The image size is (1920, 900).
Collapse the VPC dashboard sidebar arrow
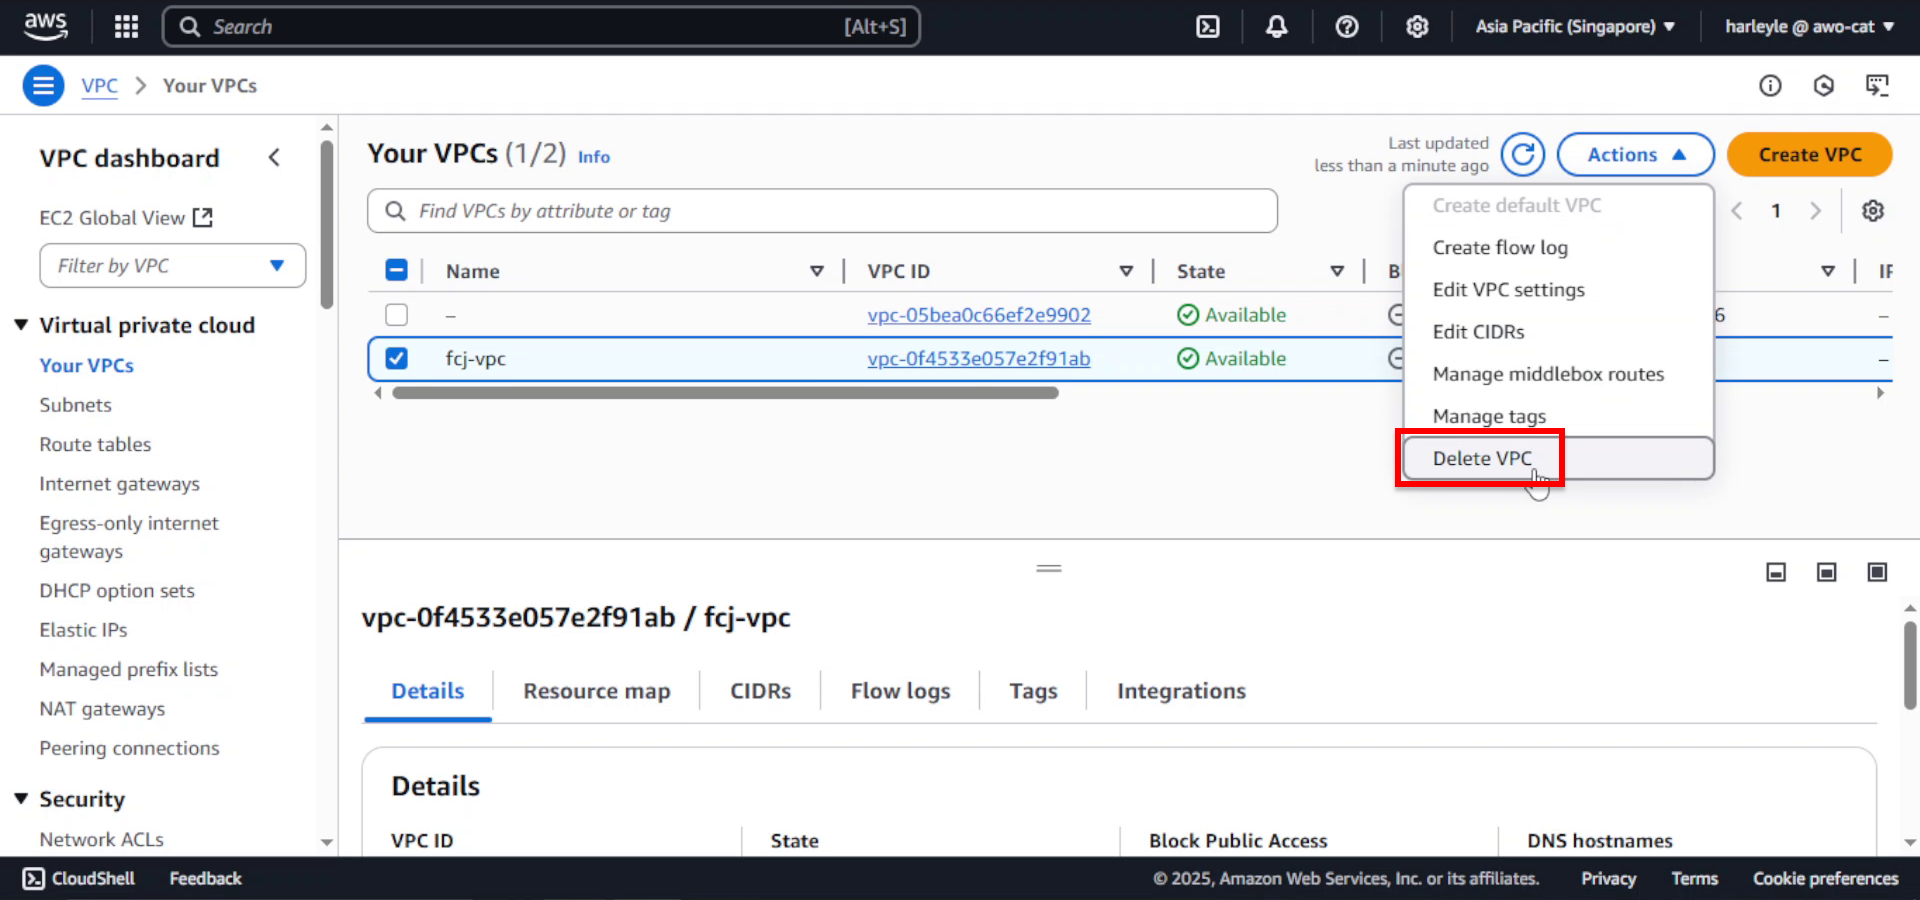(x=274, y=158)
